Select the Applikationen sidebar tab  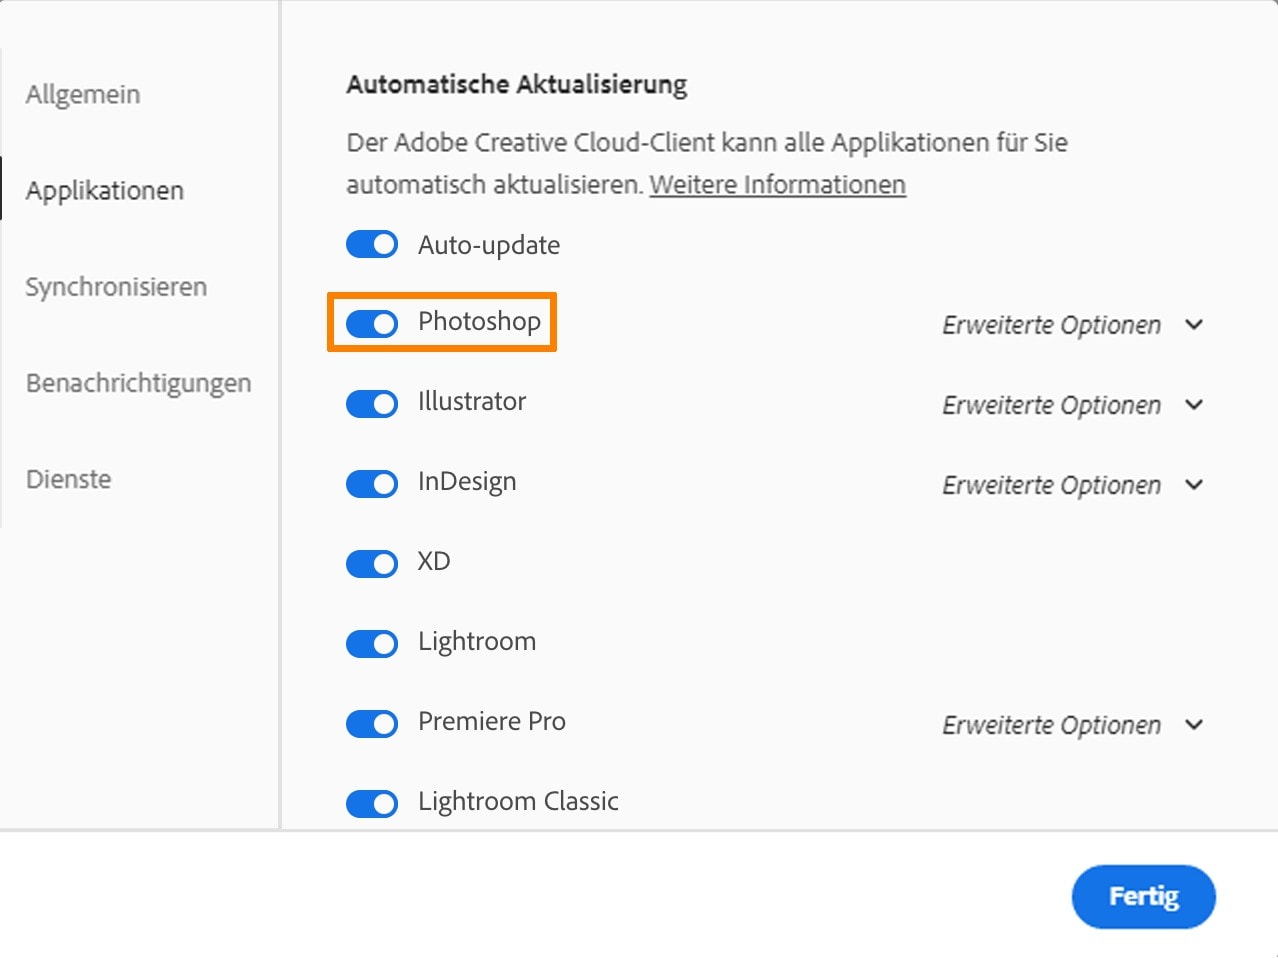[x=105, y=191]
